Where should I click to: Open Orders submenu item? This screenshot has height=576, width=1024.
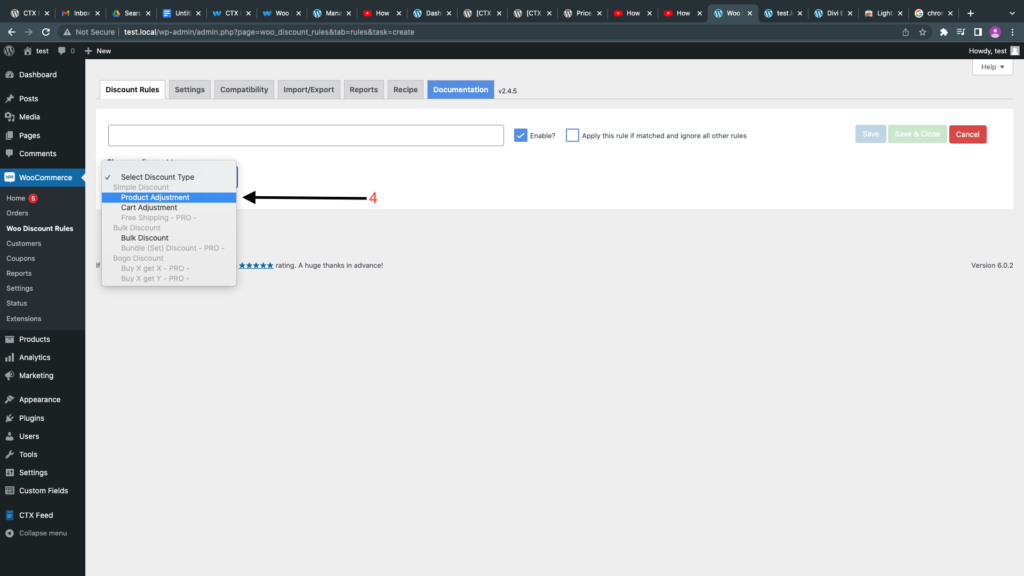click(x=17, y=213)
